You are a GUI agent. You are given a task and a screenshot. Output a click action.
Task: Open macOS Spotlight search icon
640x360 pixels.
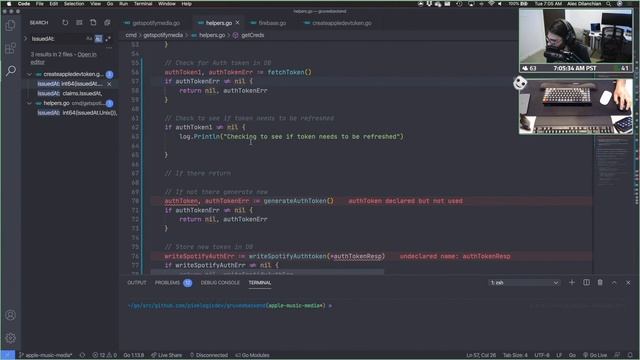(x=609, y=4)
